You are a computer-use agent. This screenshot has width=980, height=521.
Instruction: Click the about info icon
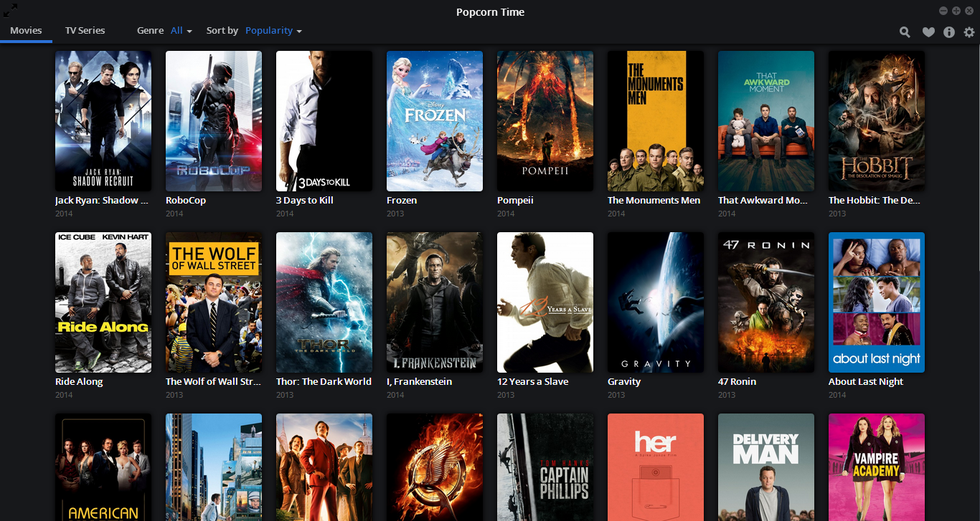949,32
